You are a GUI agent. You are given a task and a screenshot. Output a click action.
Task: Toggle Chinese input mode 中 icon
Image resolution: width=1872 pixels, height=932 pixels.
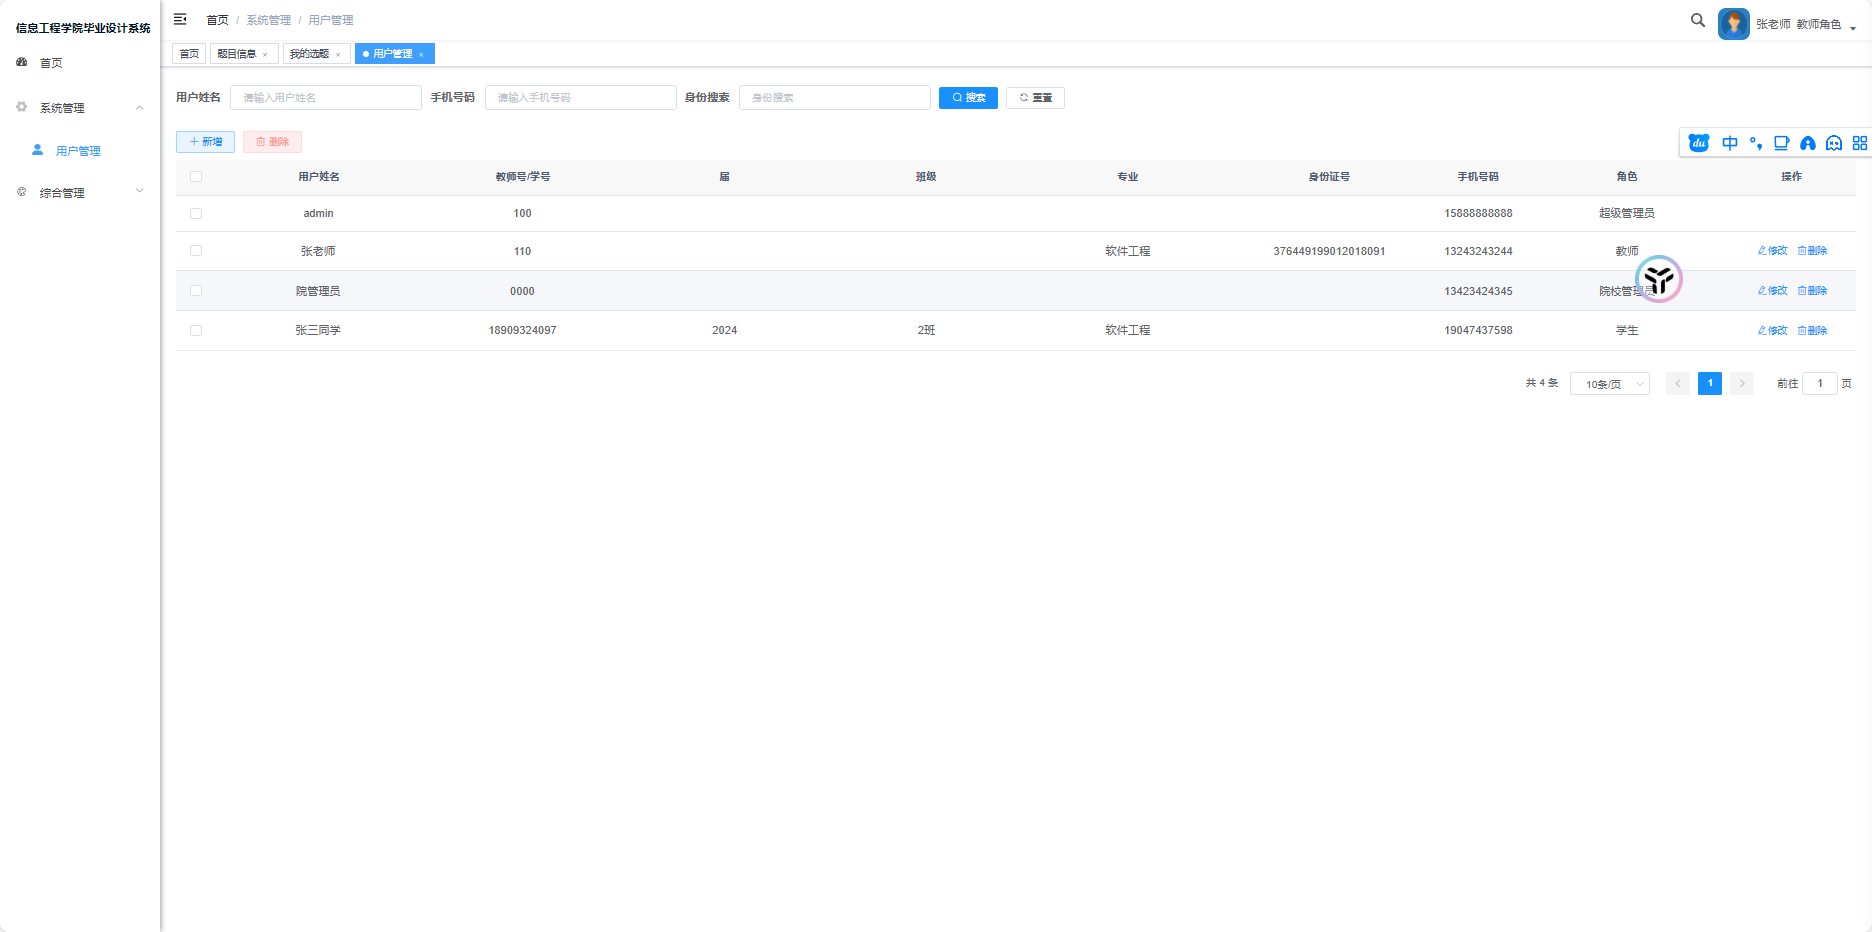coord(1730,143)
